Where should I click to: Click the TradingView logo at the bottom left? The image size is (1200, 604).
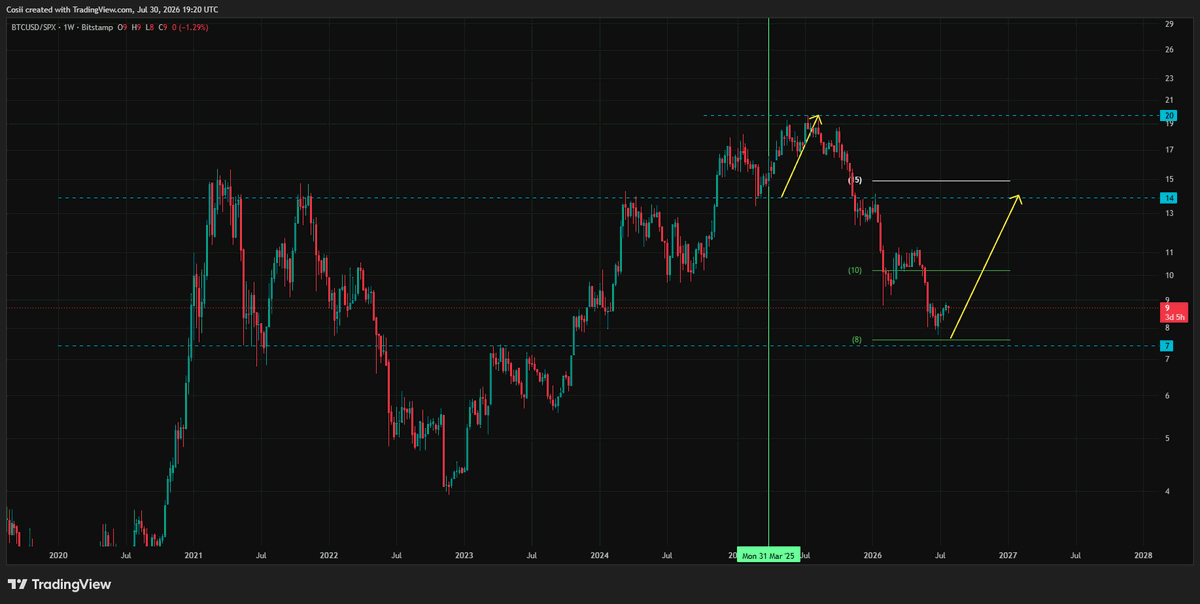[x=60, y=585]
